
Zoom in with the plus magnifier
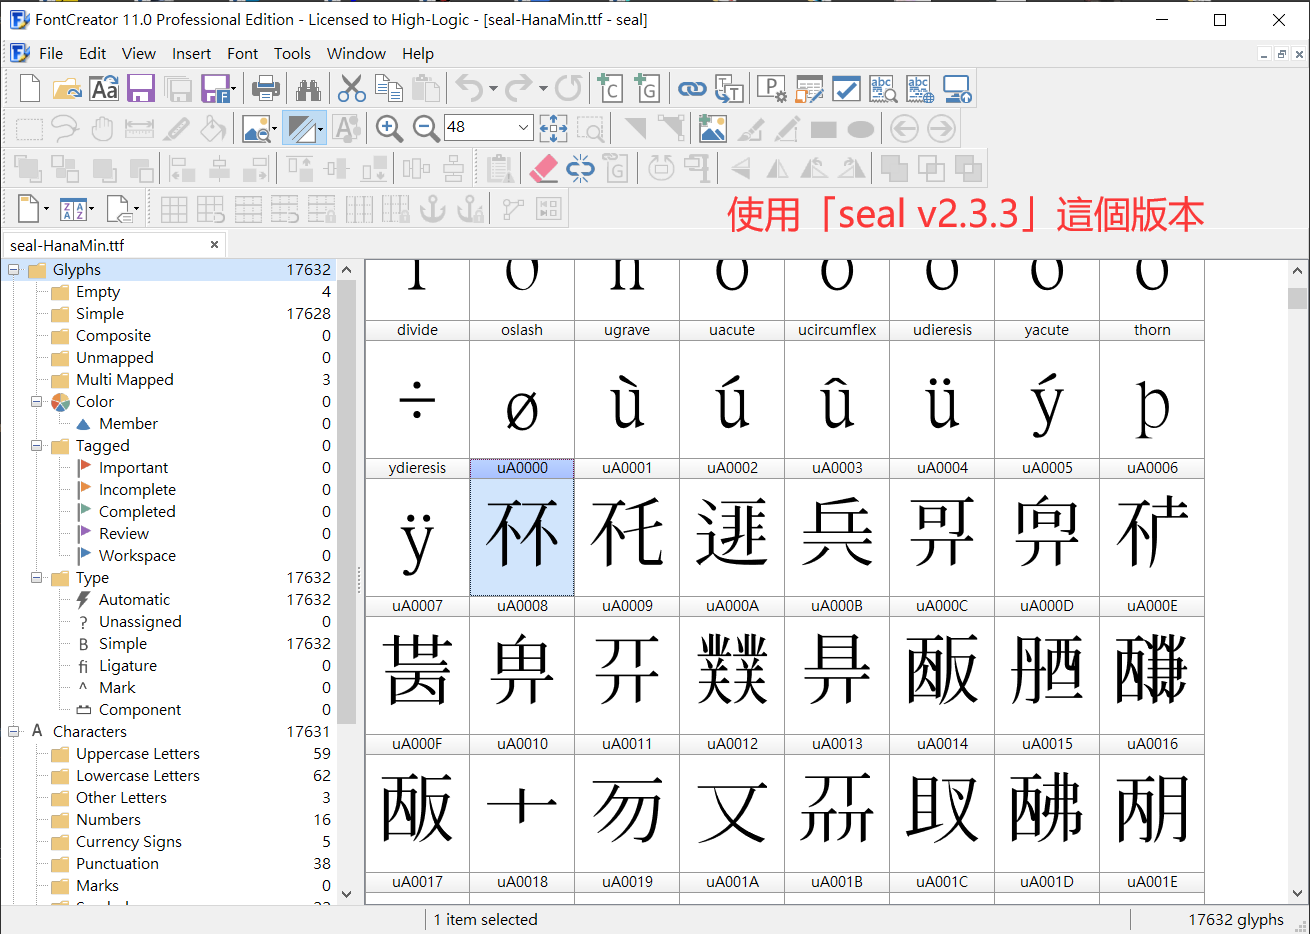click(x=389, y=128)
